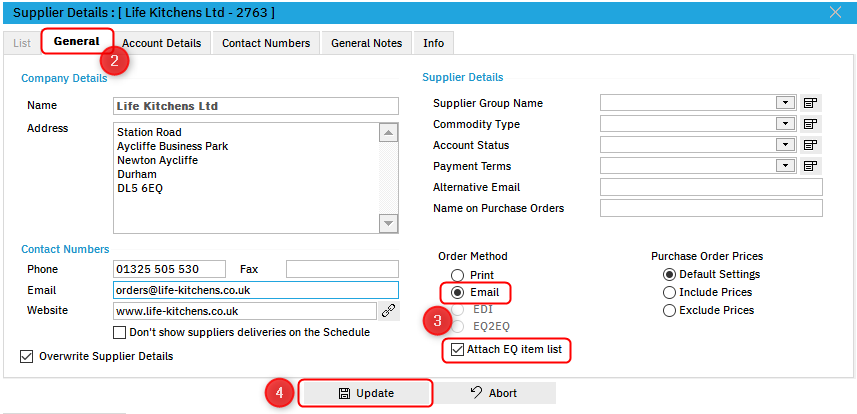The height and width of the screenshot is (414, 857).
Task: Expand Supplier Group Name dropdown
Action: click(x=785, y=103)
